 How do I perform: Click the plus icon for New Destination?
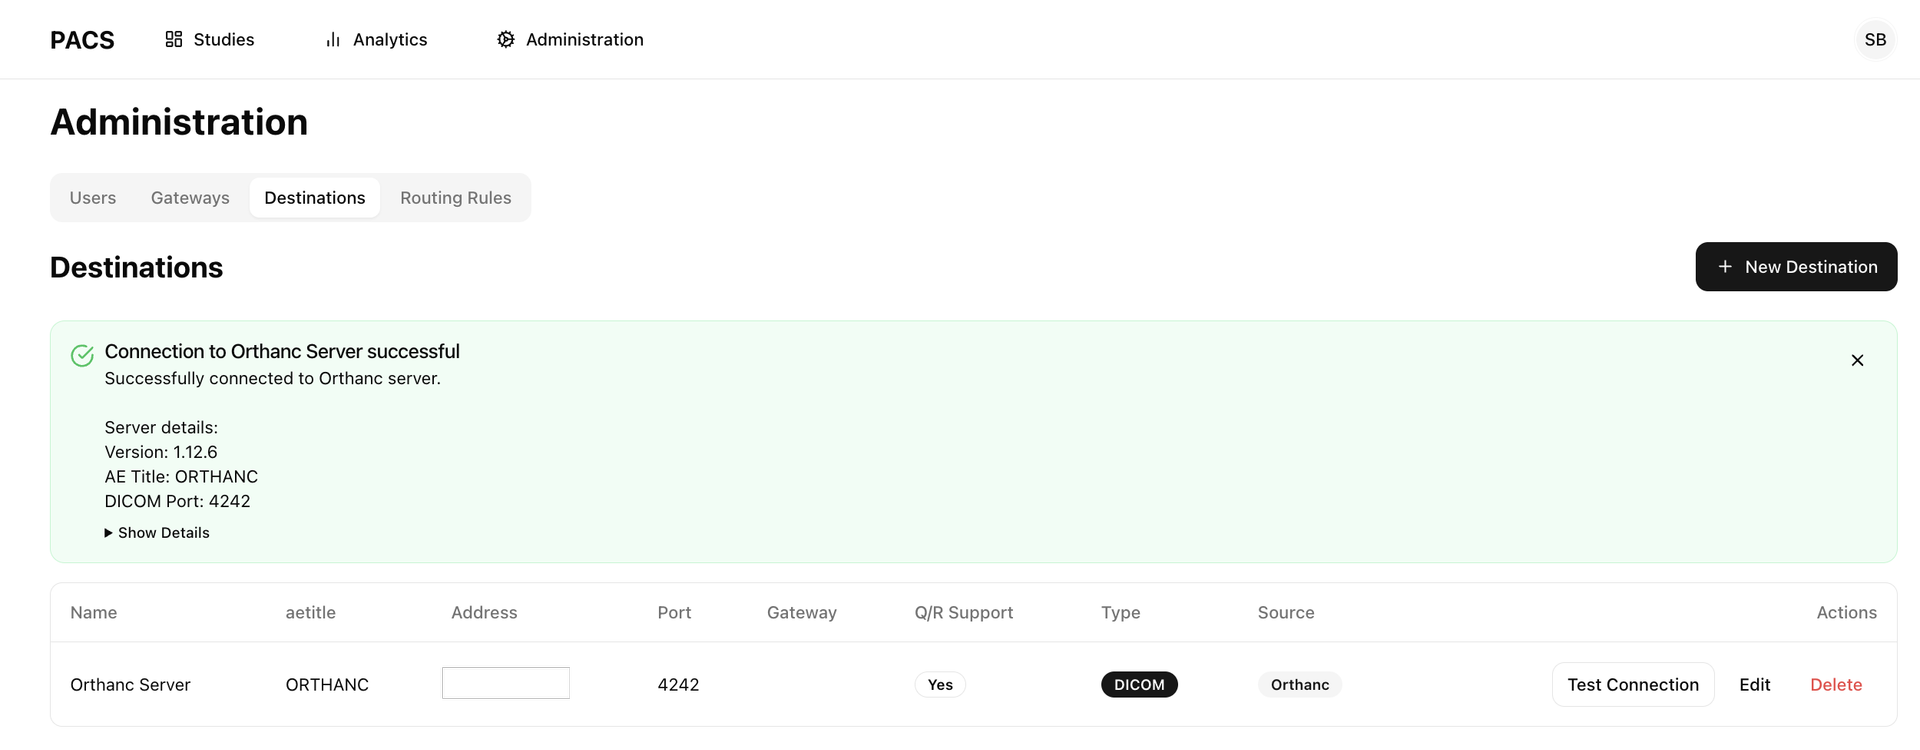click(1725, 267)
